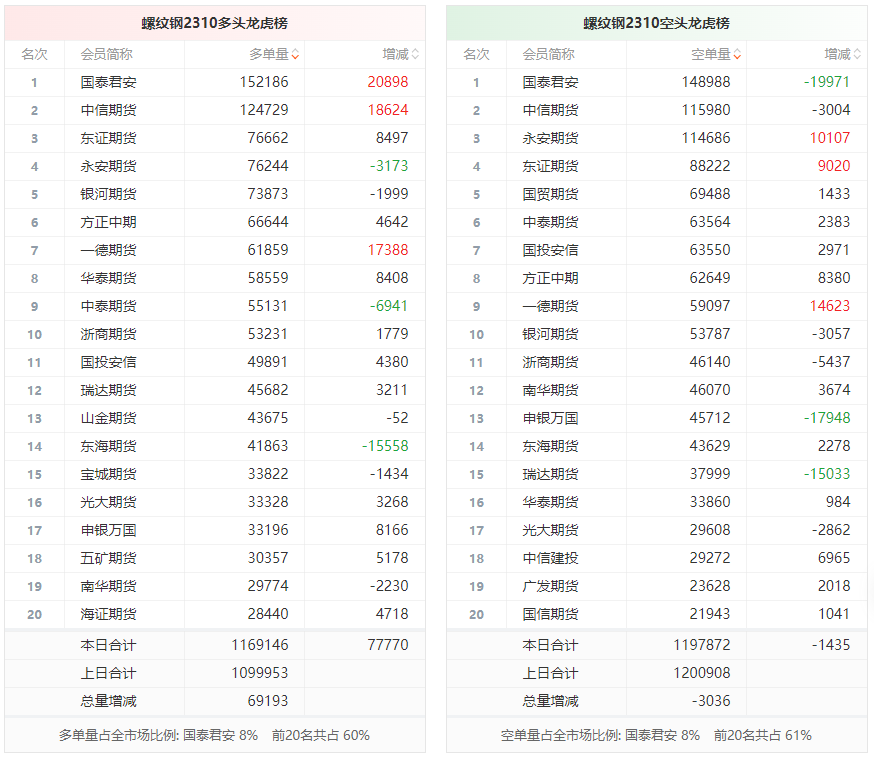The width and height of the screenshot is (874, 759).
Task: Click 南华期货 in short table row 12
Action: coord(550,390)
